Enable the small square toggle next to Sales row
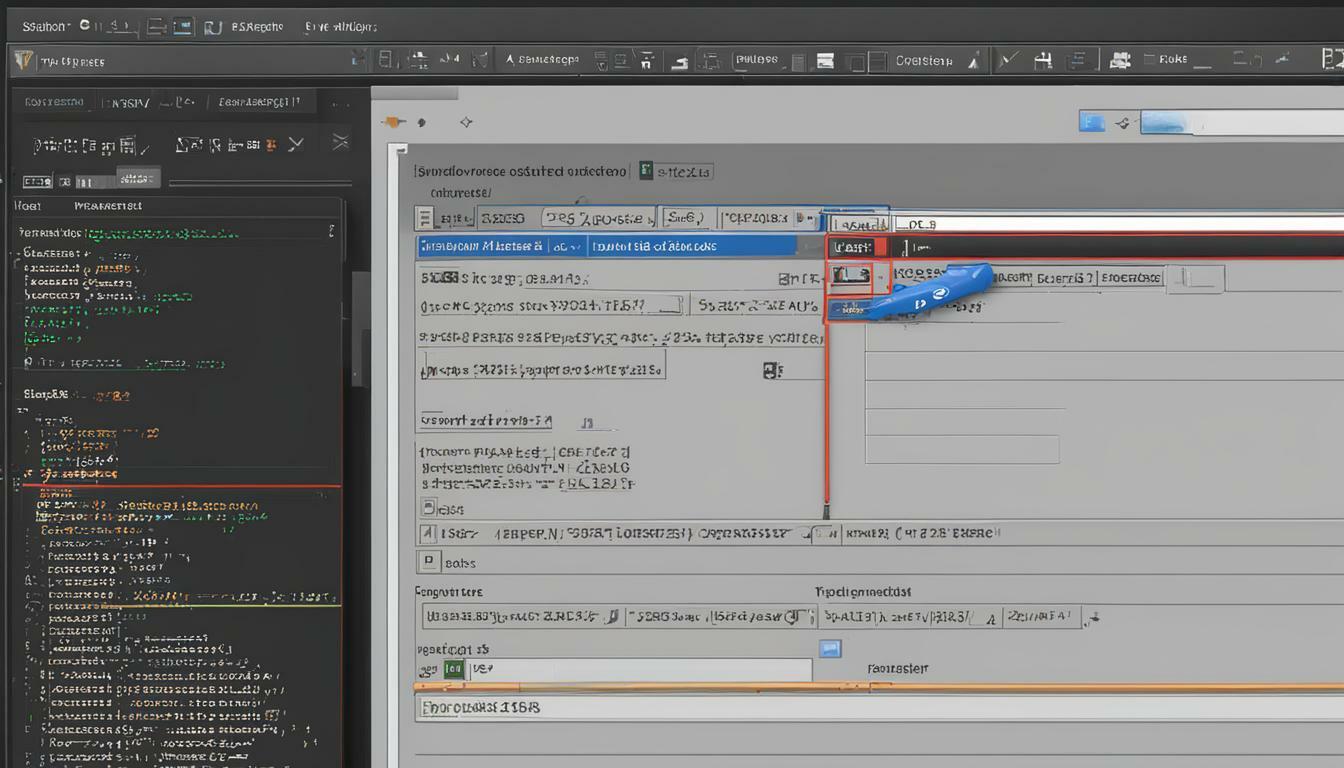The height and width of the screenshot is (768, 1344). pyautogui.click(x=430, y=562)
